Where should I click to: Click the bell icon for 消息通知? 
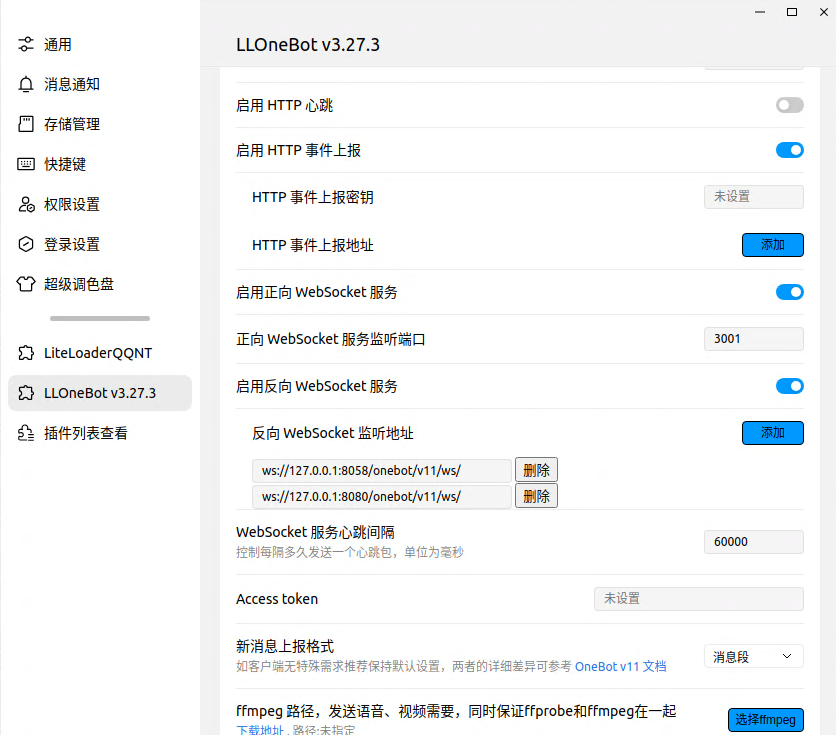(x=26, y=85)
